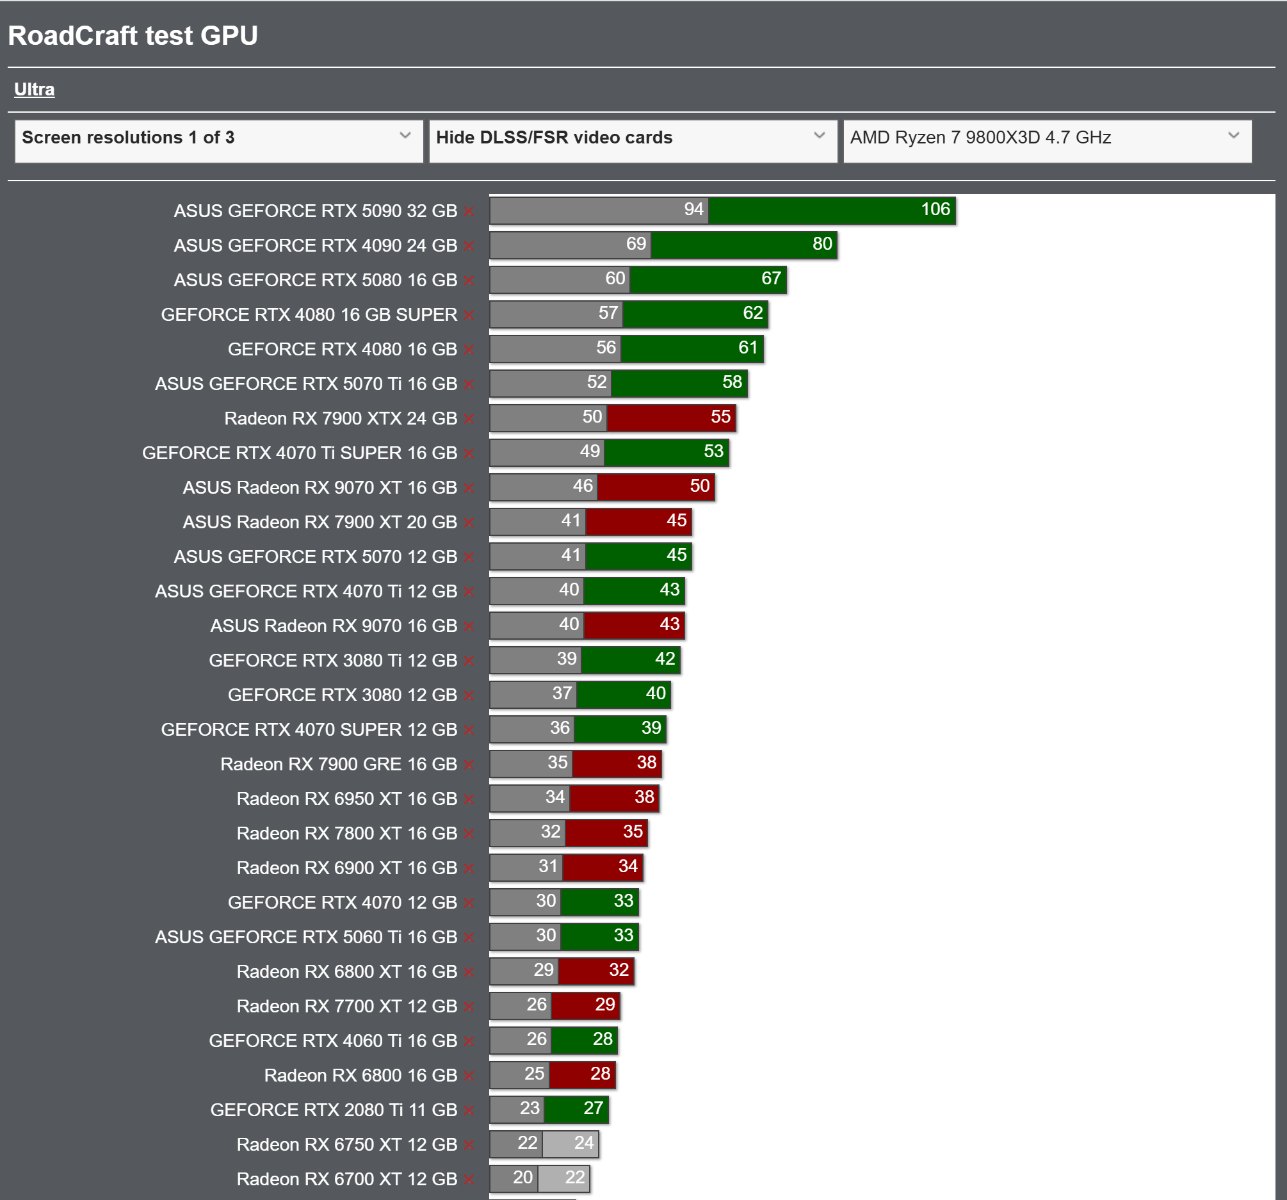
Task: Click the RTX 5090 green bar showing 106
Action: (x=832, y=210)
